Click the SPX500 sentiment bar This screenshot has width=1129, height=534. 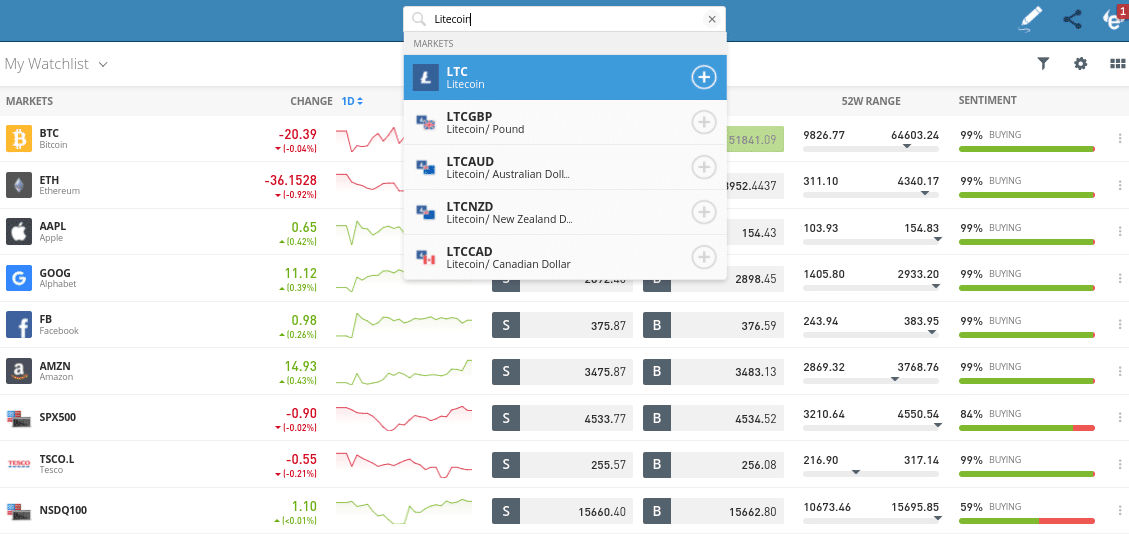[x=1027, y=428]
